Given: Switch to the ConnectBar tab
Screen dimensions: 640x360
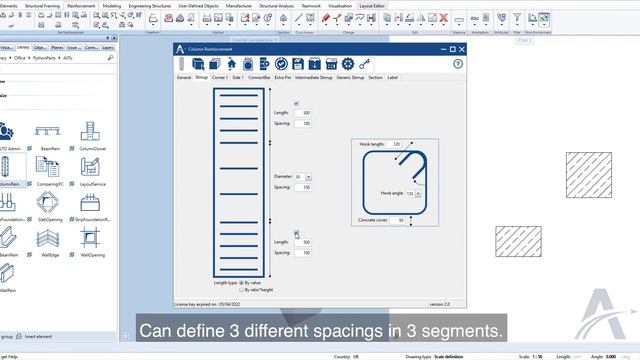Looking at the screenshot, I should tap(259, 77).
